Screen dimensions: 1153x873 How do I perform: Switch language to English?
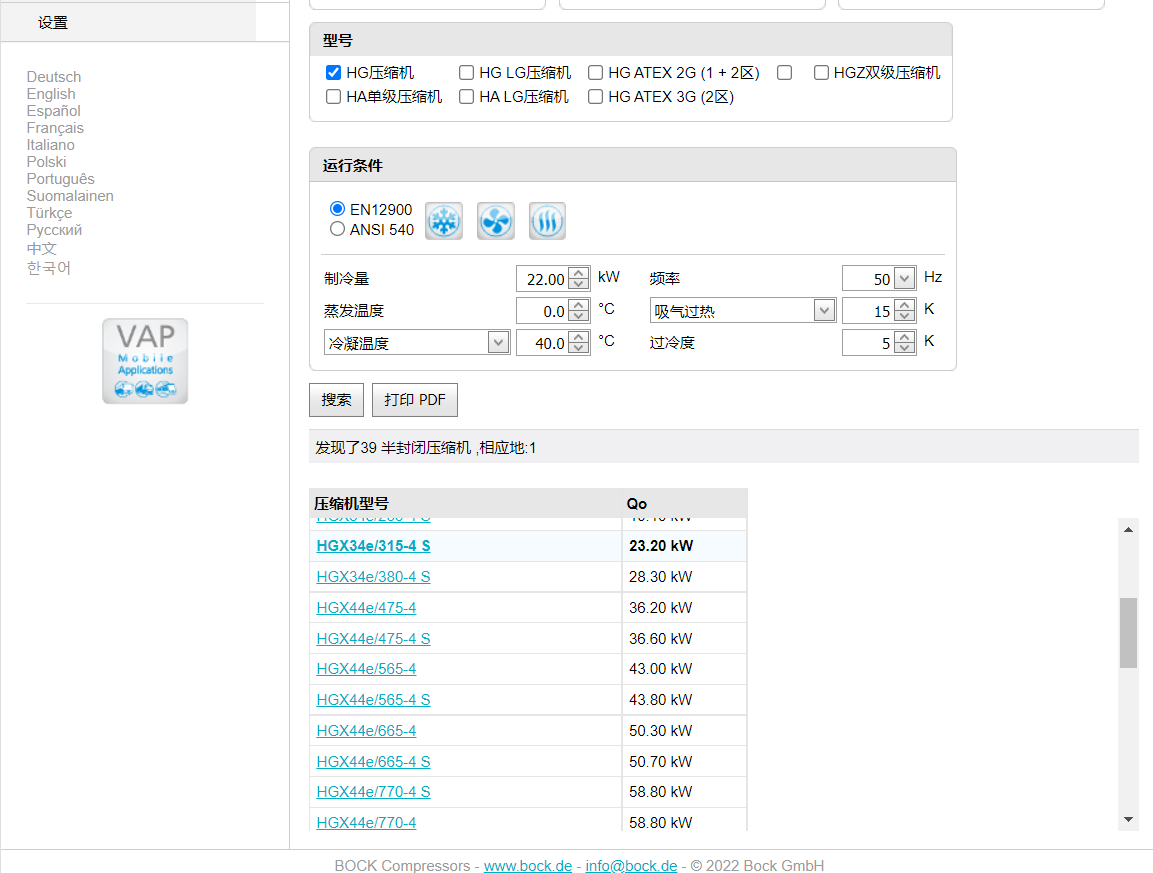(x=51, y=93)
